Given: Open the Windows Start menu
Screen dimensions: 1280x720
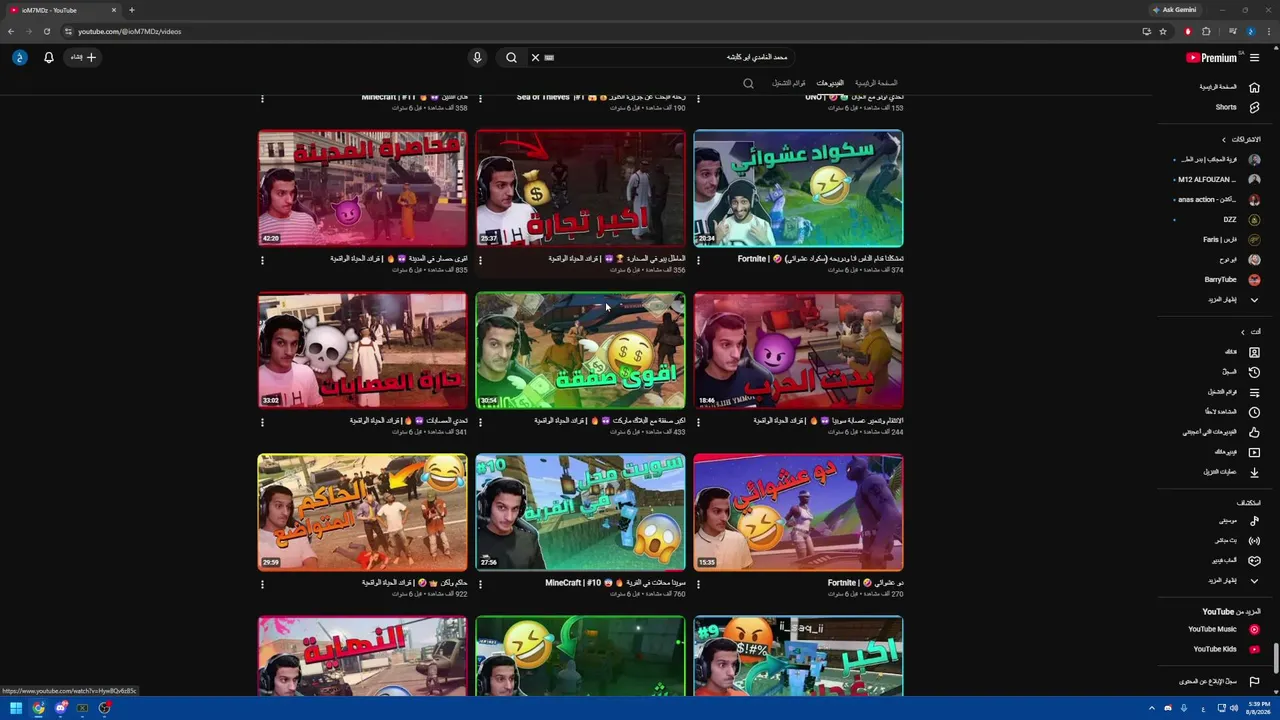Looking at the screenshot, I should pyautogui.click(x=15, y=709).
